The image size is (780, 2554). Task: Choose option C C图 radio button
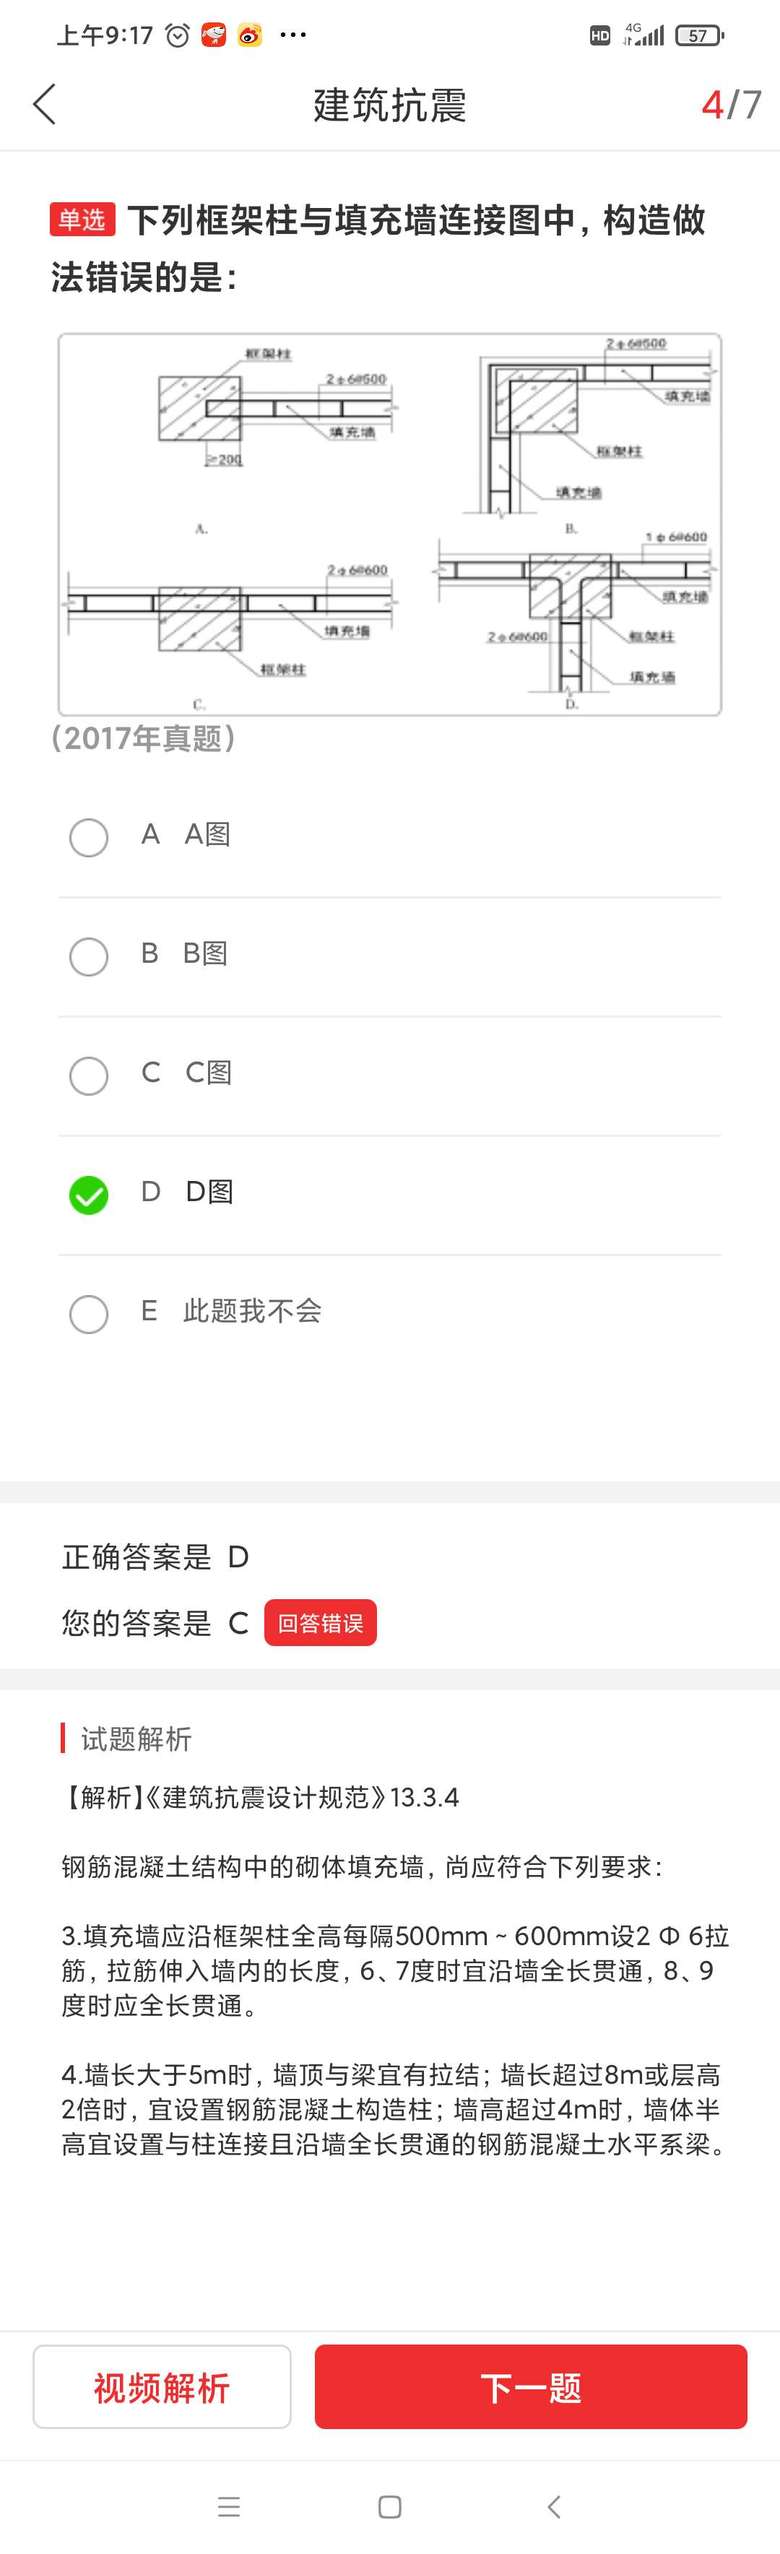click(x=89, y=1074)
